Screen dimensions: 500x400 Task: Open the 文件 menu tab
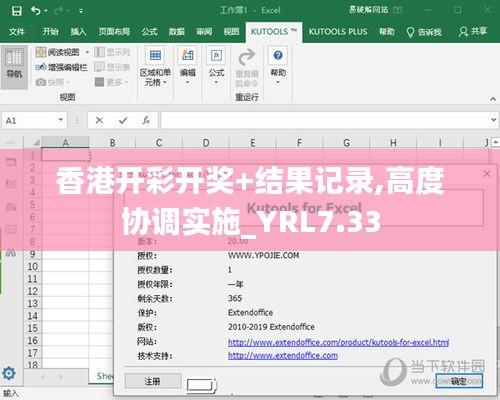coord(17,32)
